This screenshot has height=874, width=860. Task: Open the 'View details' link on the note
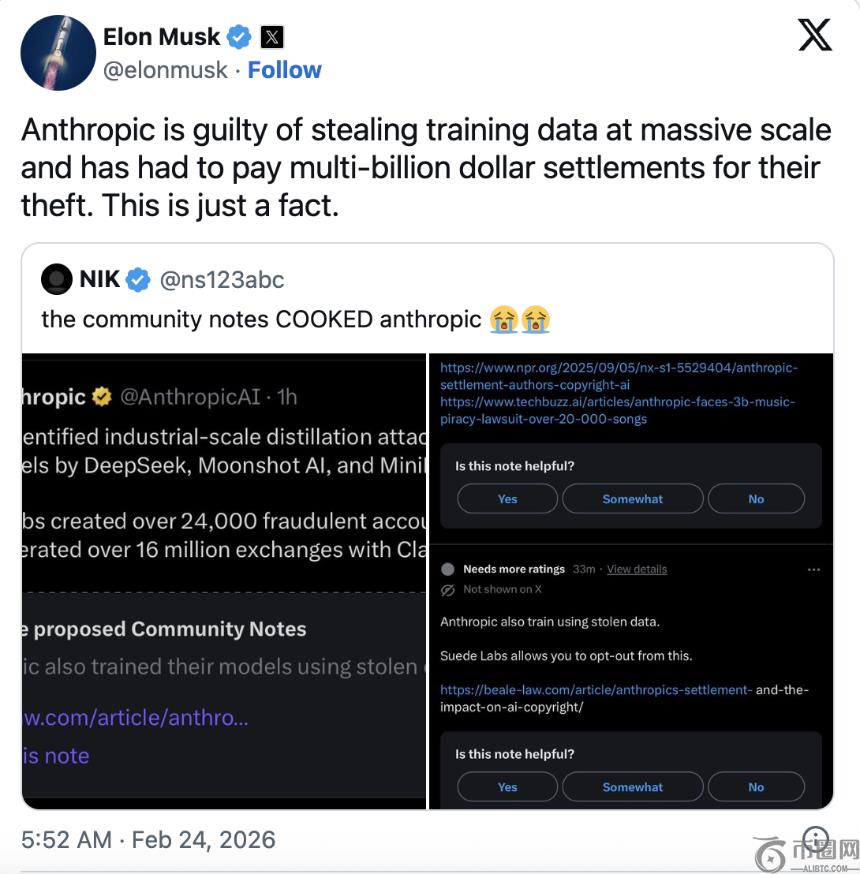pyautogui.click(x=636, y=569)
